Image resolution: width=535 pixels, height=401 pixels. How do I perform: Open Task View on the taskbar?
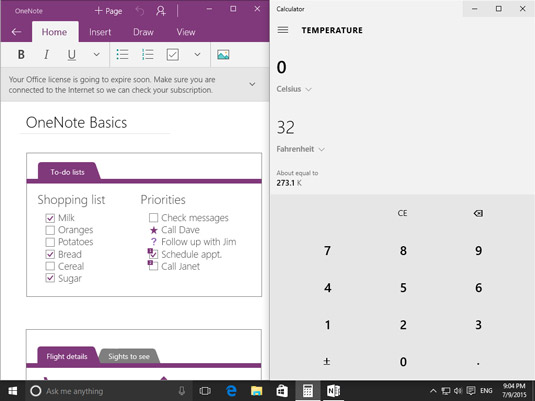coord(205,391)
